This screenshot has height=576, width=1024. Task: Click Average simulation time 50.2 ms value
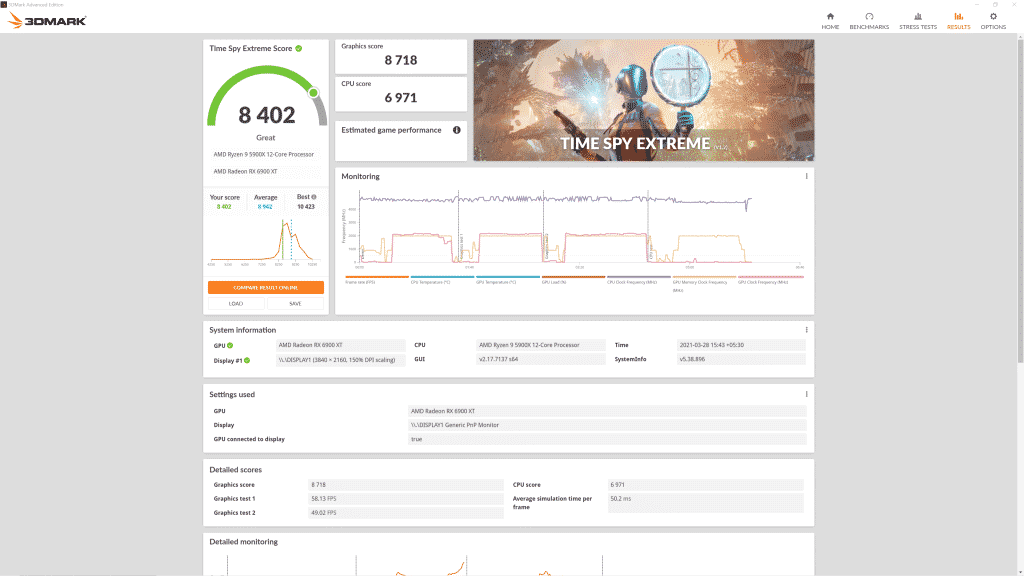[706, 503]
